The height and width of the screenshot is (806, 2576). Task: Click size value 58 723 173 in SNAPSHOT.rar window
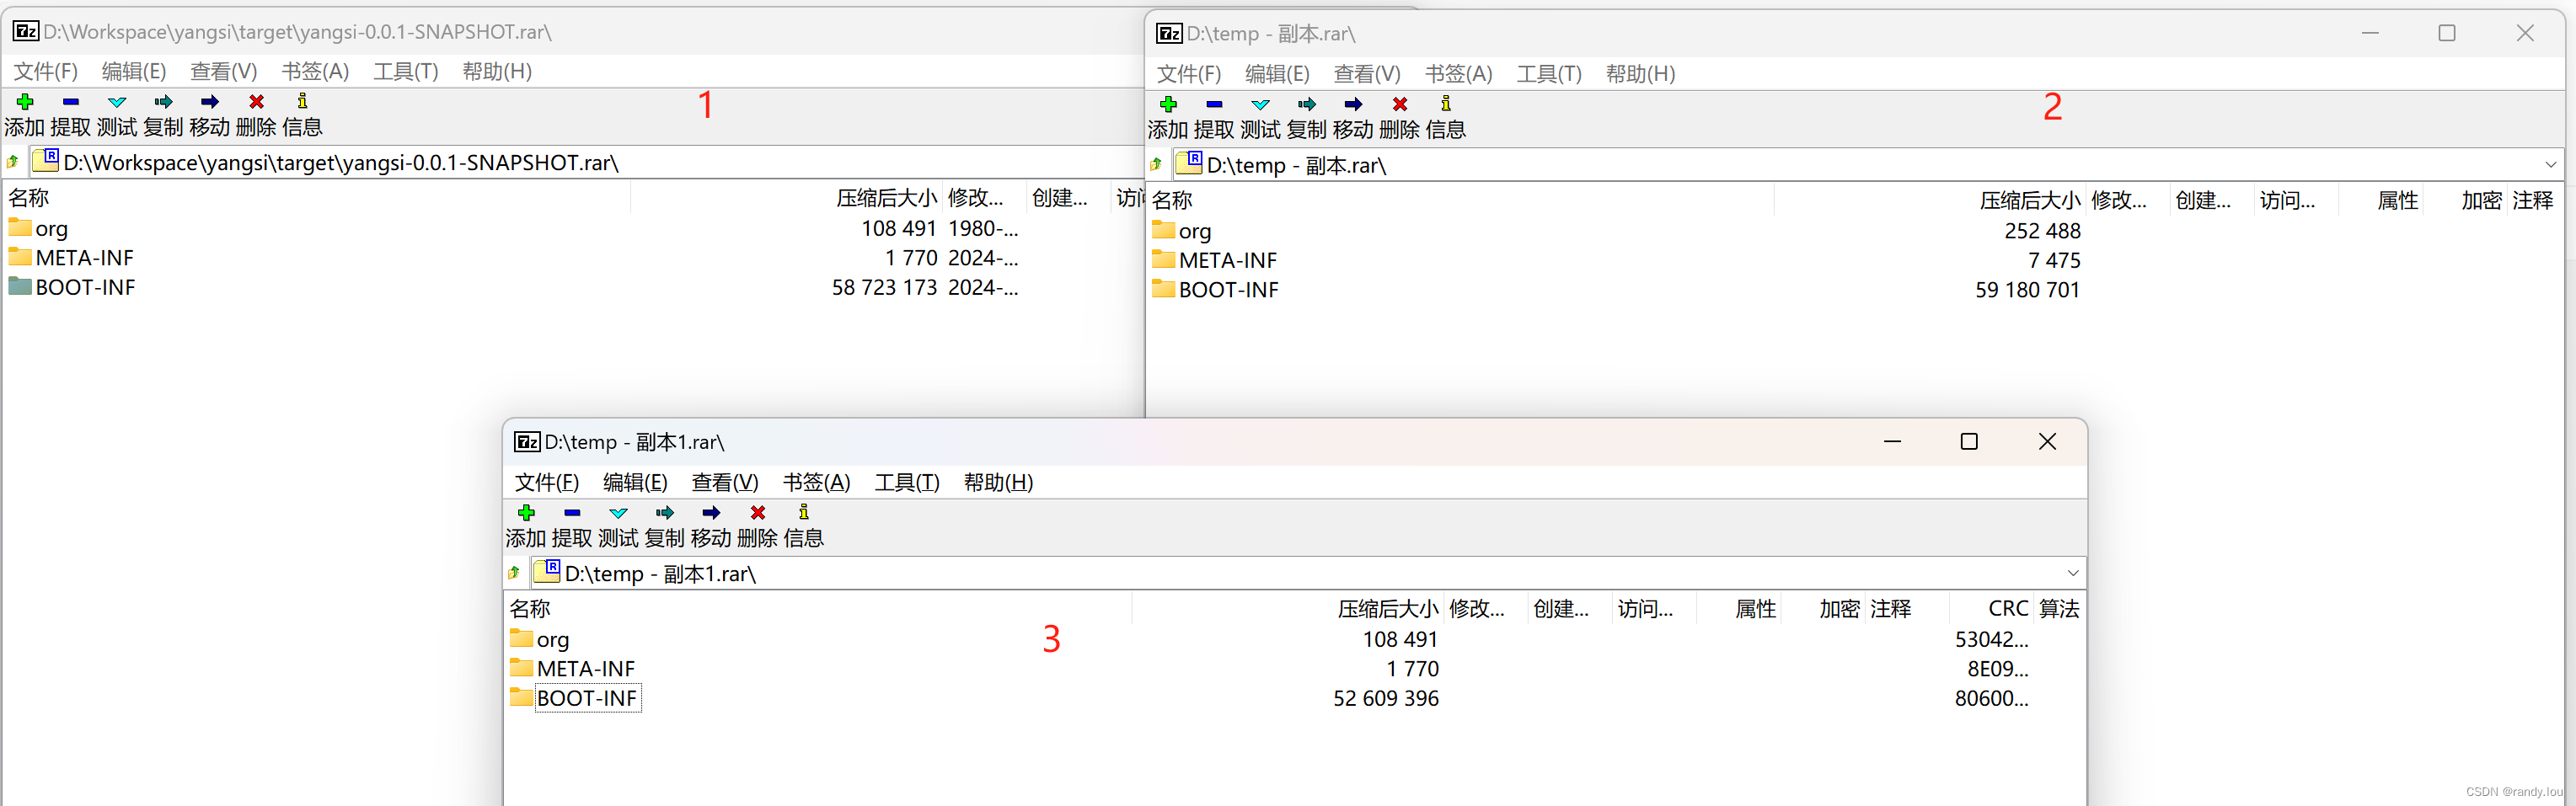tap(884, 288)
